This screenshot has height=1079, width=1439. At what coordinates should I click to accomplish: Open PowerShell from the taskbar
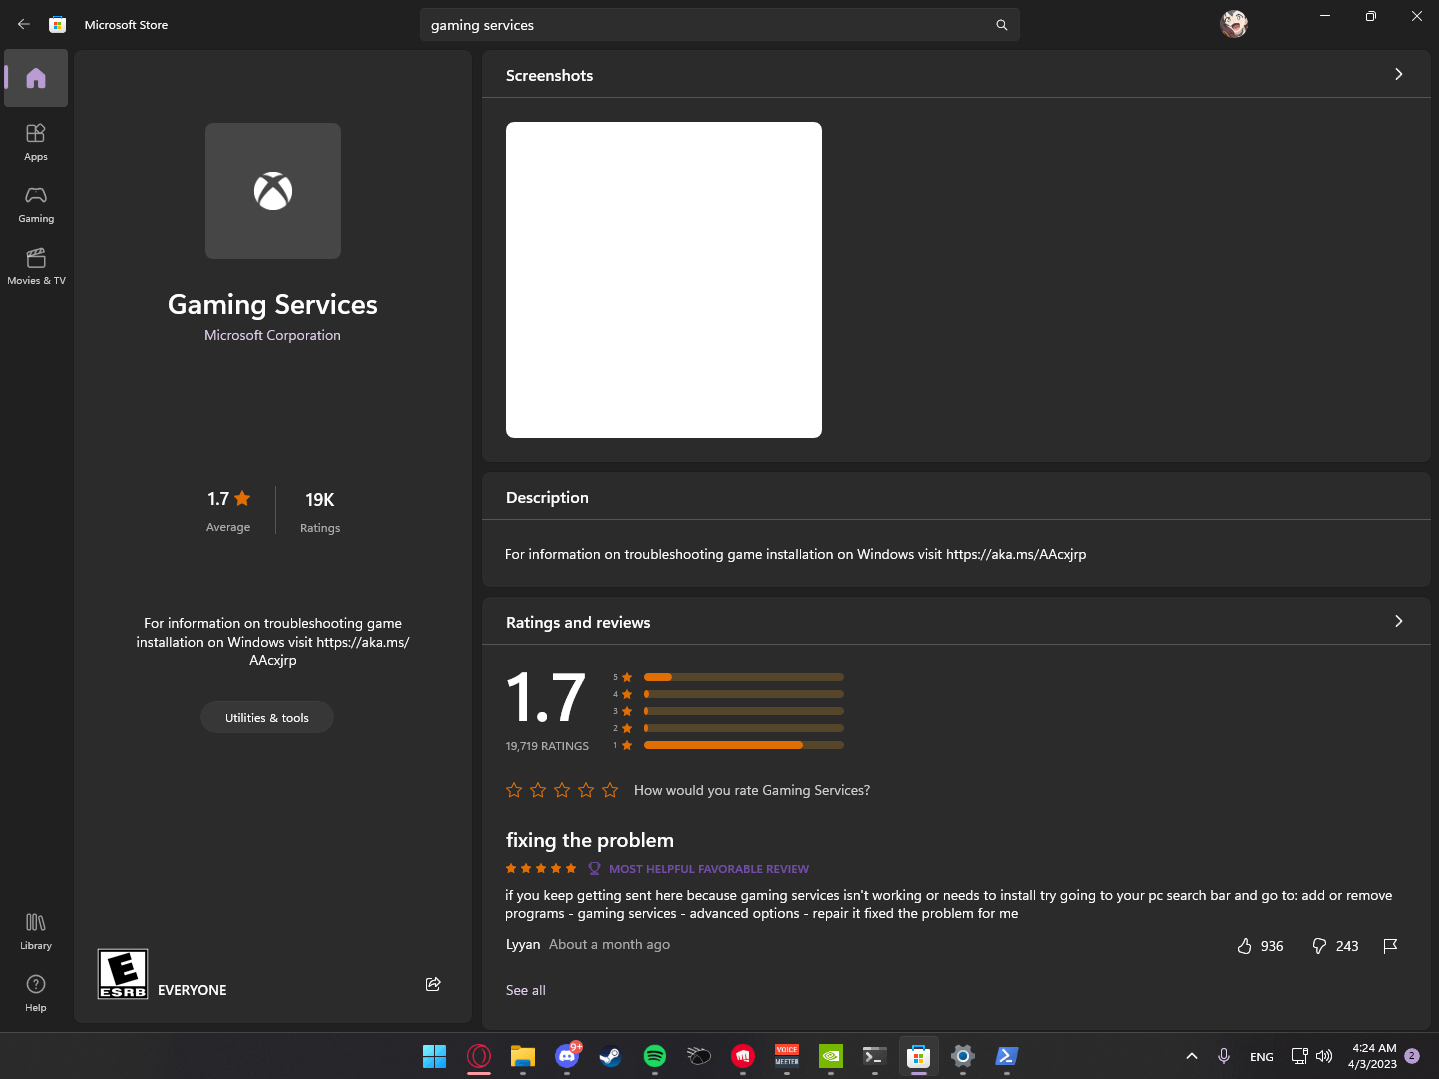click(x=1007, y=1056)
